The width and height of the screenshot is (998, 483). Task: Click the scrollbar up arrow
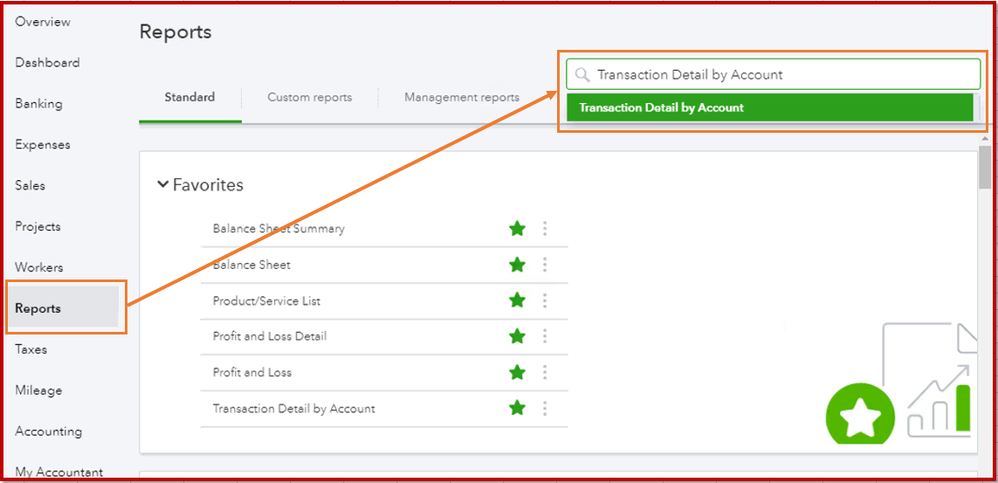pyautogui.click(x=985, y=138)
